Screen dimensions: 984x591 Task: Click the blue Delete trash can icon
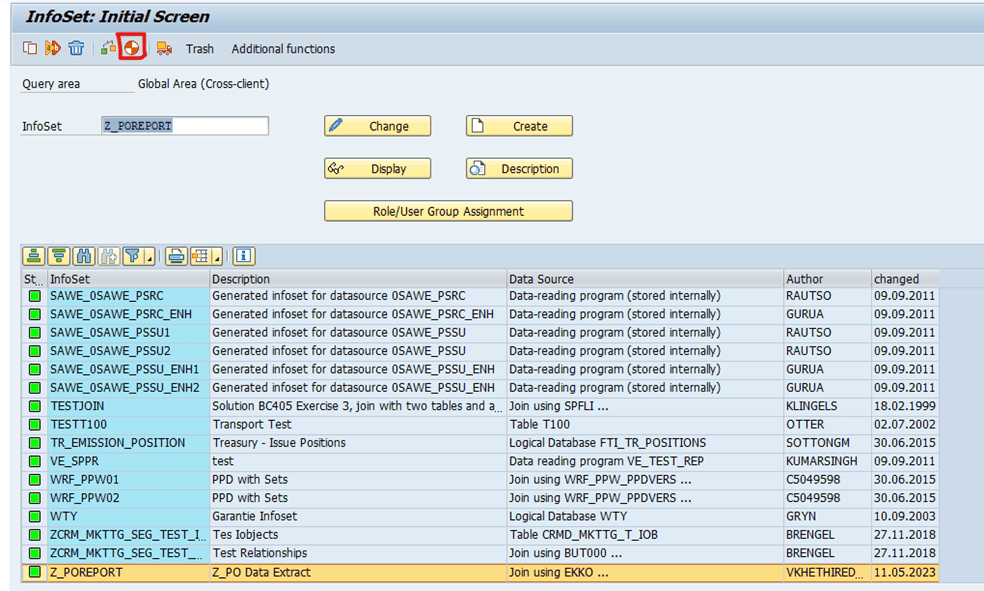pyautogui.click(x=76, y=48)
